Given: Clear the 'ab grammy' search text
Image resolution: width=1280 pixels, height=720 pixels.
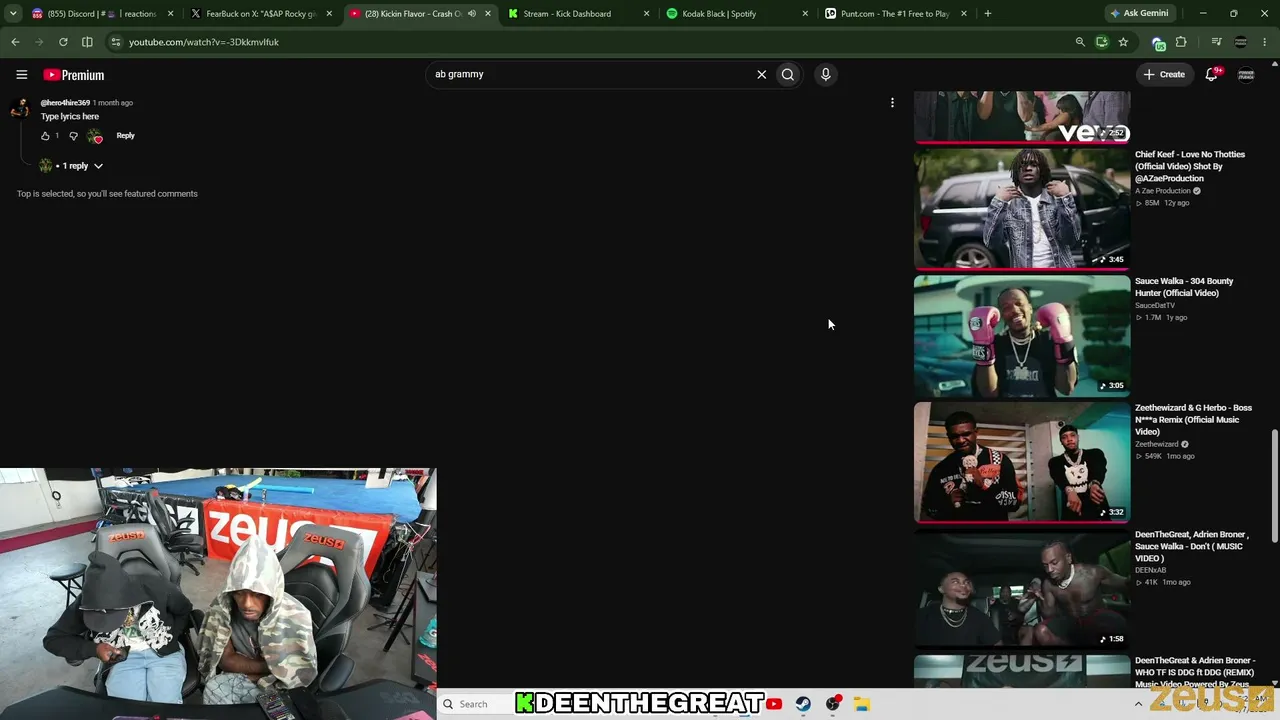Looking at the screenshot, I should tap(761, 74).
